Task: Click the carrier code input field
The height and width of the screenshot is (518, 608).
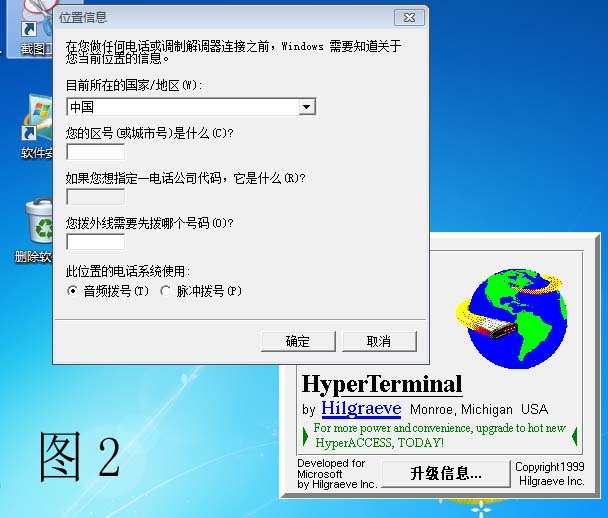Action: coord(96,197)
